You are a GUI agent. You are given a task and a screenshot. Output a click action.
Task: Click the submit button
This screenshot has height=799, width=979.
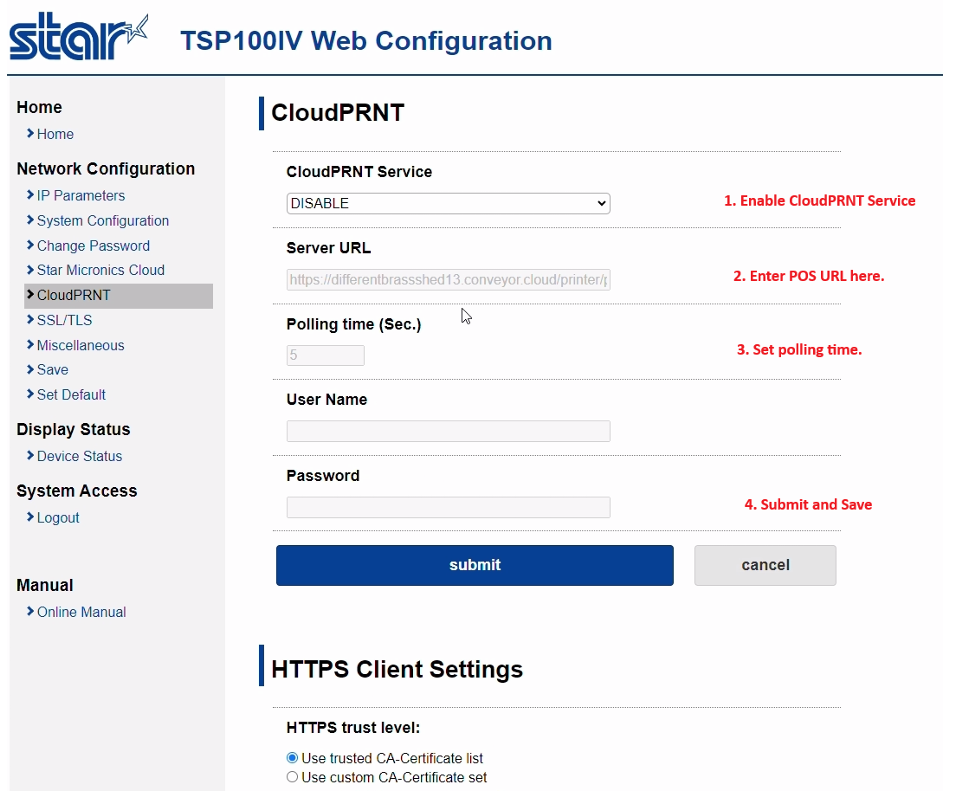click(x=475, y=566)
